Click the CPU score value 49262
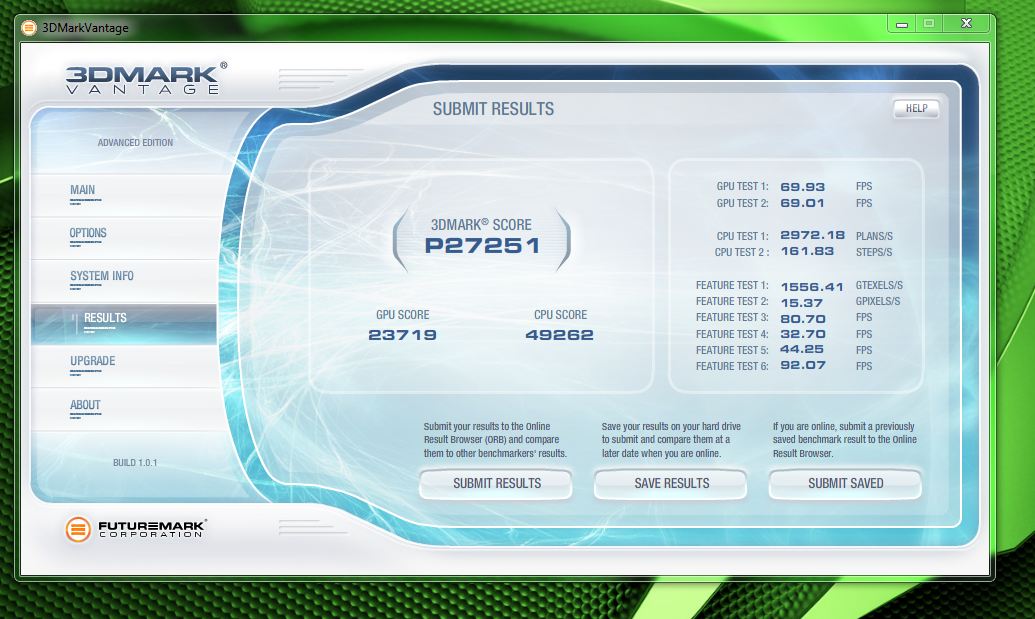The width and height of the screenshot is (1035, 619). 560,335
